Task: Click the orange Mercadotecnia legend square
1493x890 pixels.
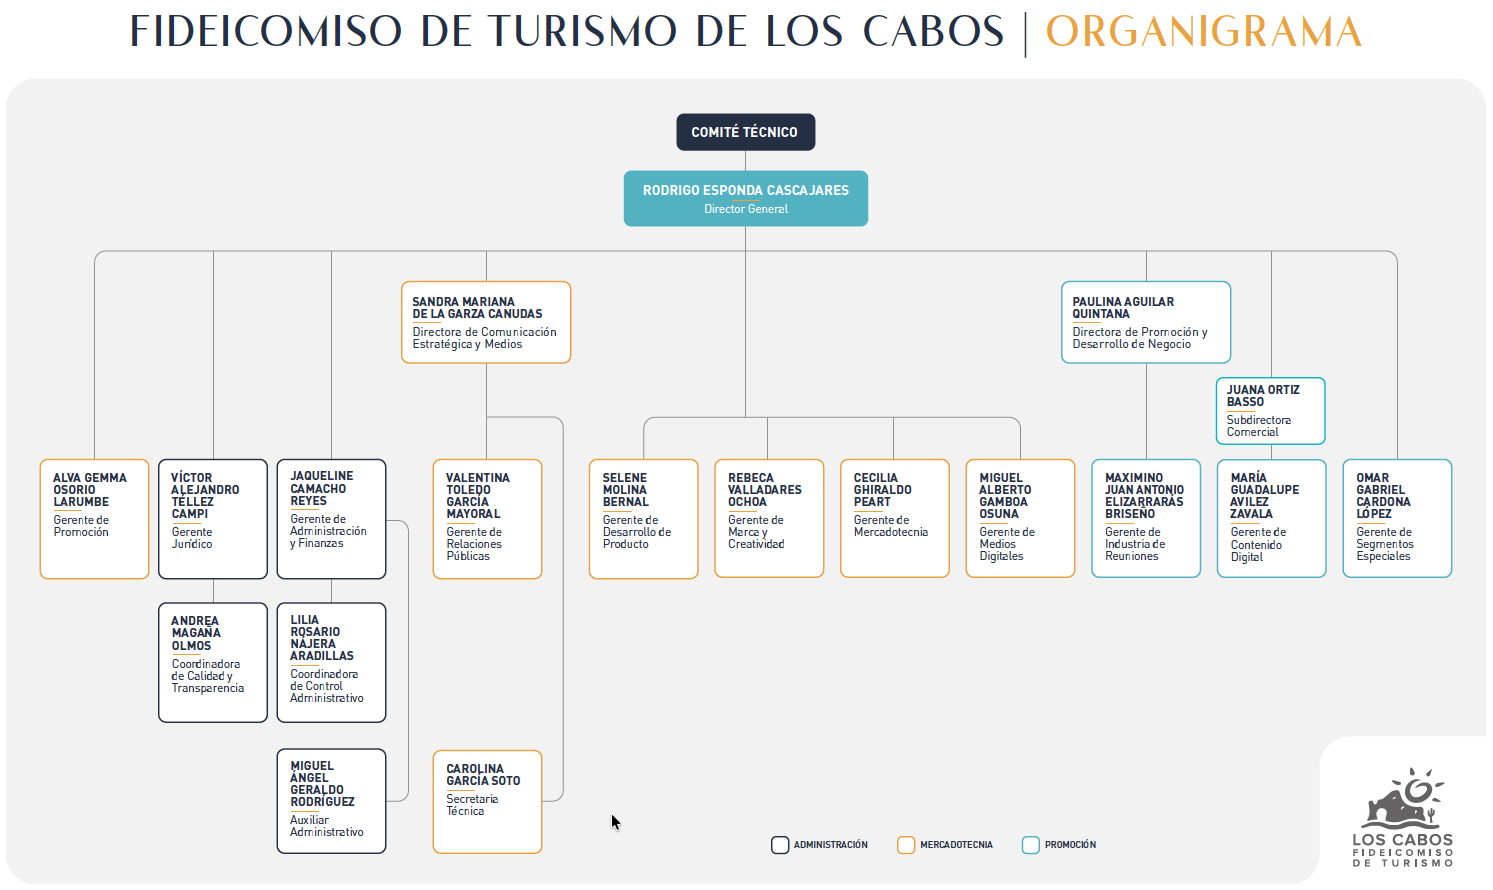Action: (906, 845)
